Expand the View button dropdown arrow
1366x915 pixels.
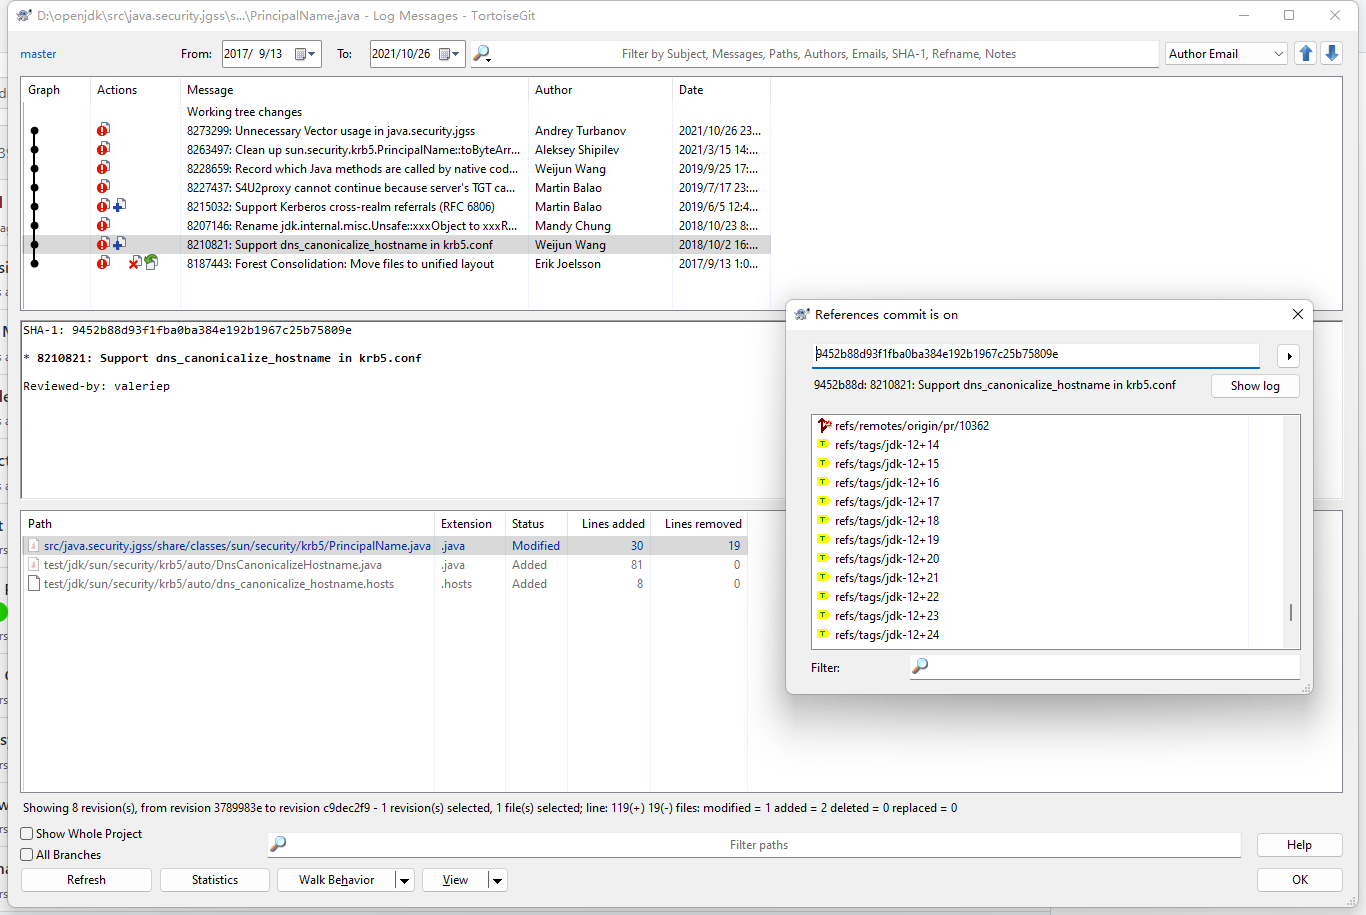coord(497,880)
